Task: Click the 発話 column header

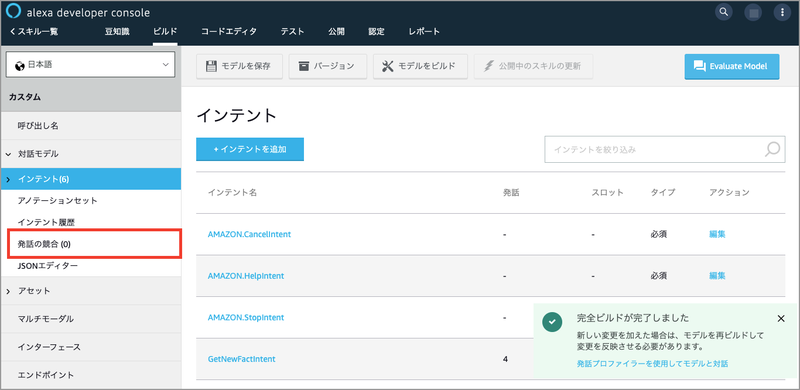Action: tap(511, 192)
